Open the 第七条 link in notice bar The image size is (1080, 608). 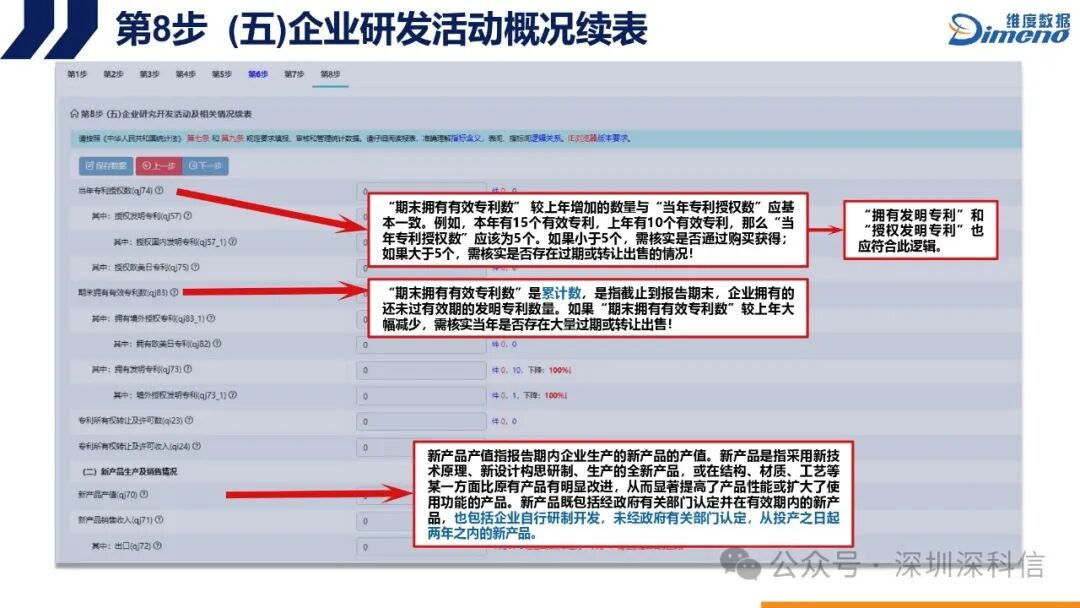(x=198, y=138)
